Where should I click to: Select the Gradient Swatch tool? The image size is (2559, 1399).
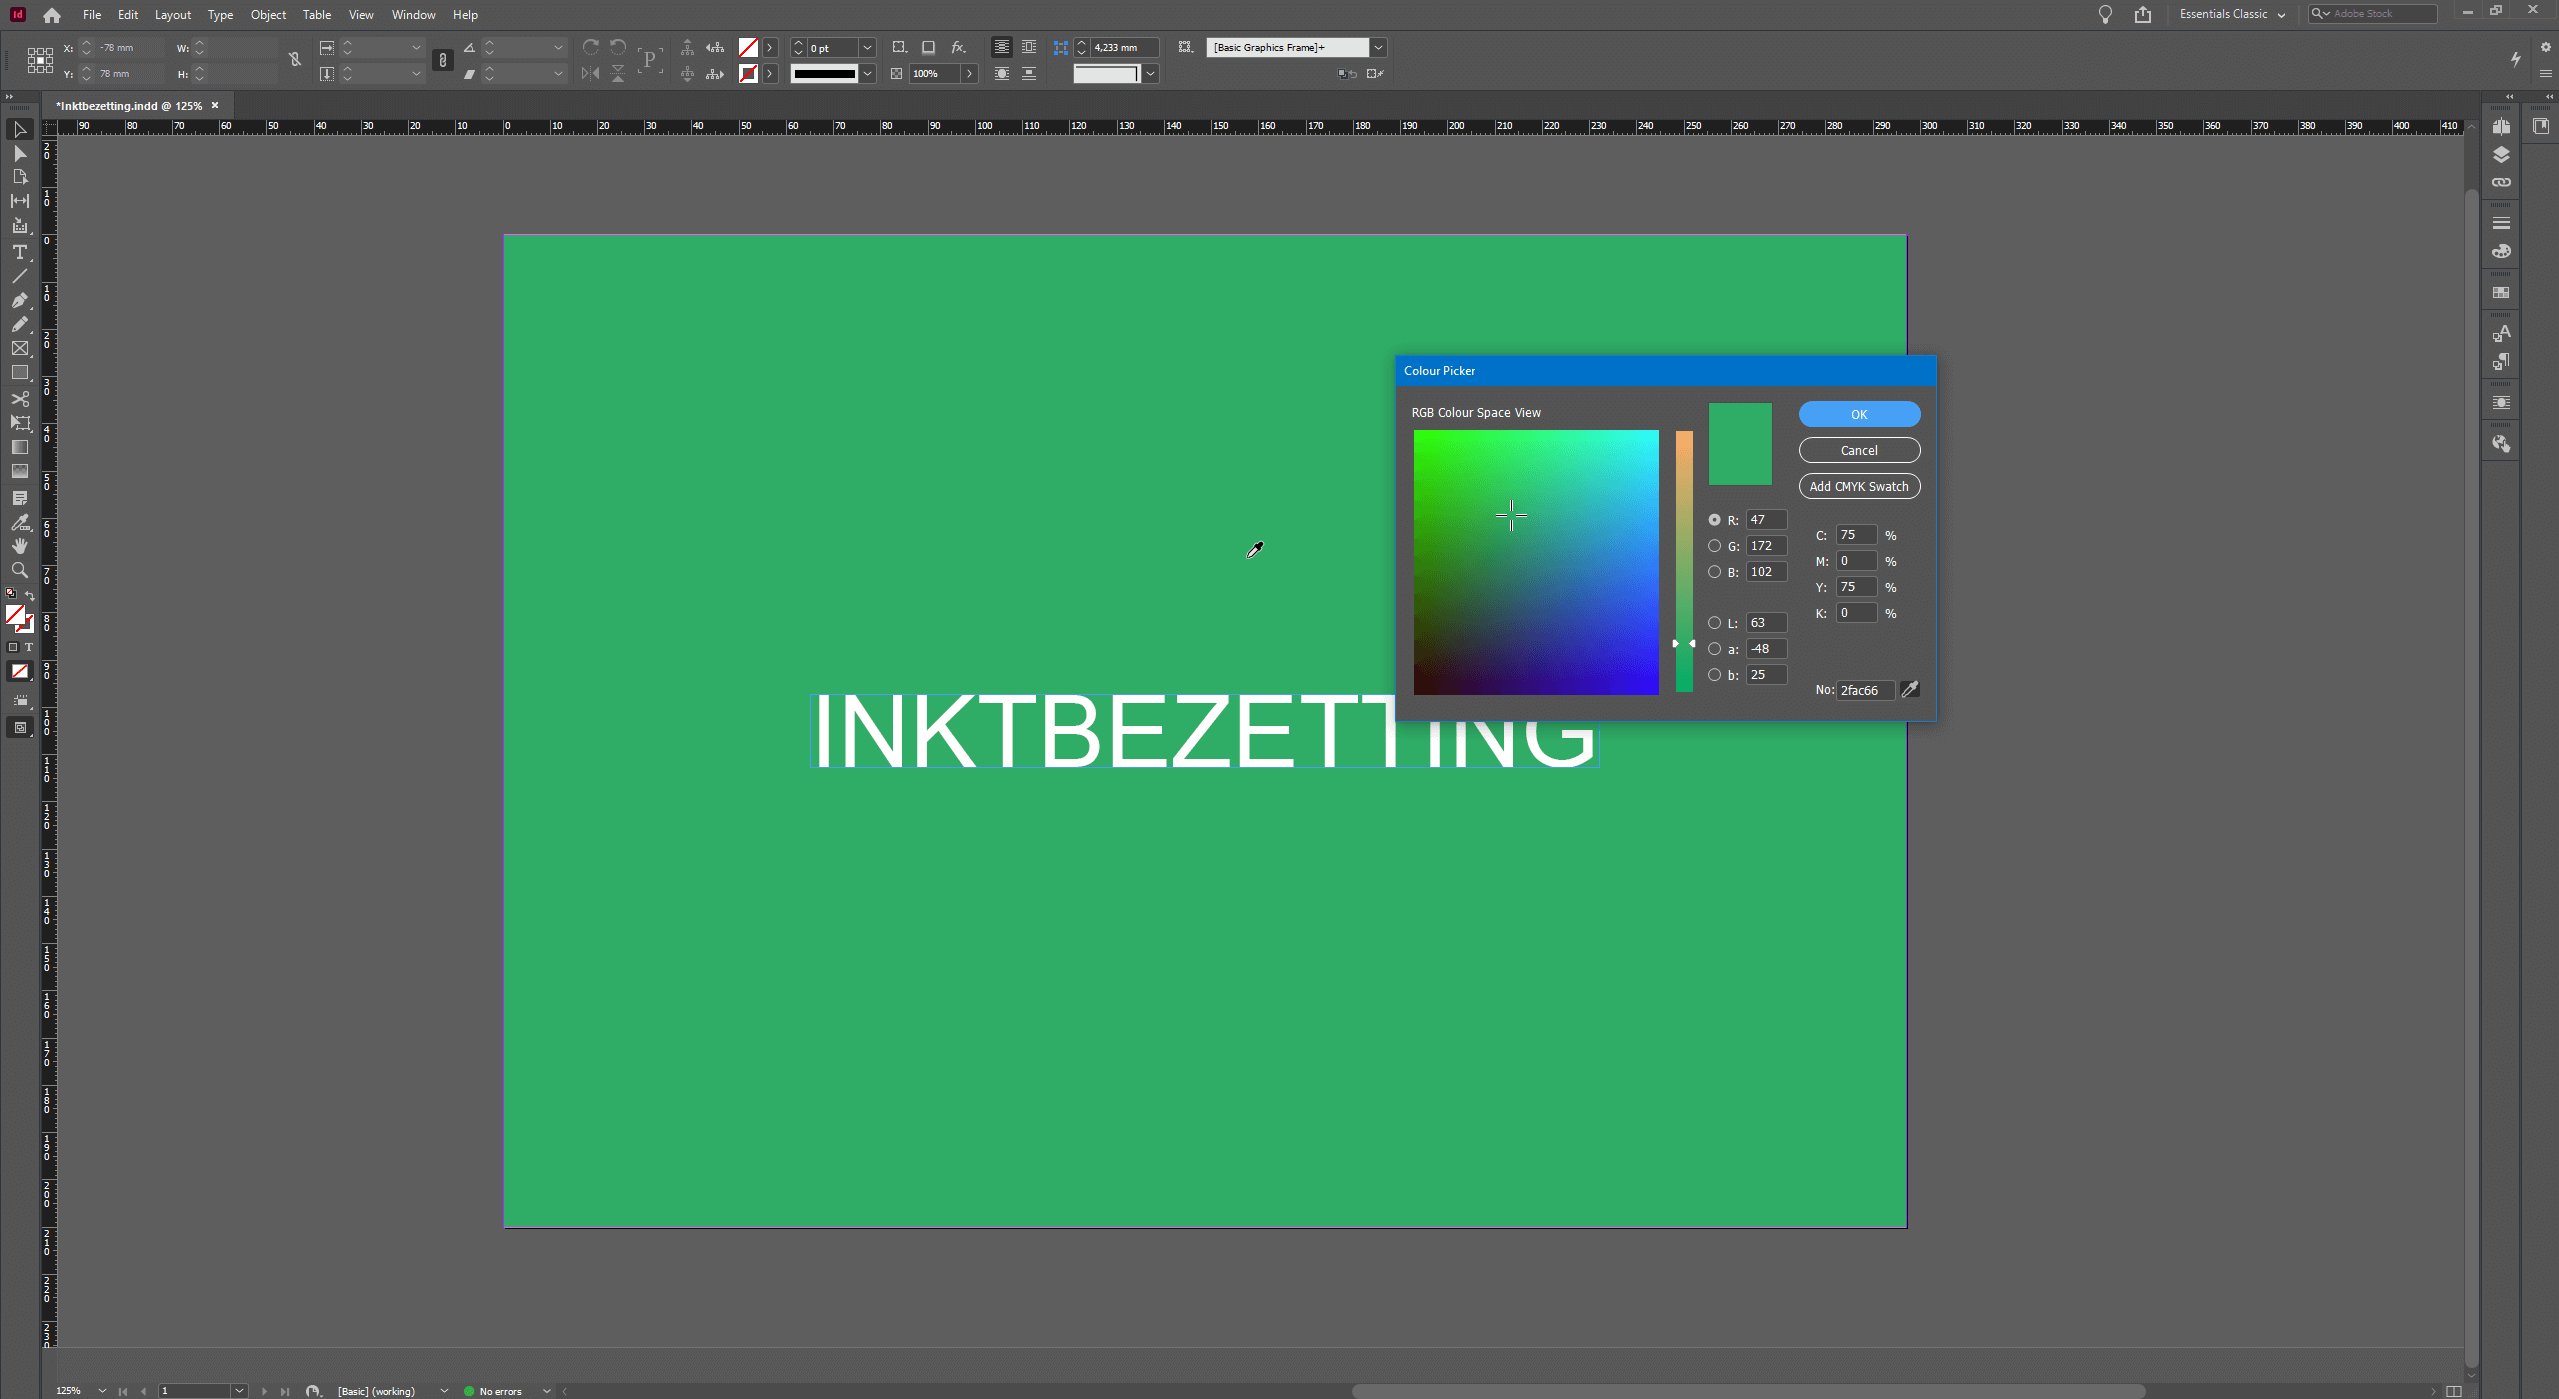coord(19,447)
